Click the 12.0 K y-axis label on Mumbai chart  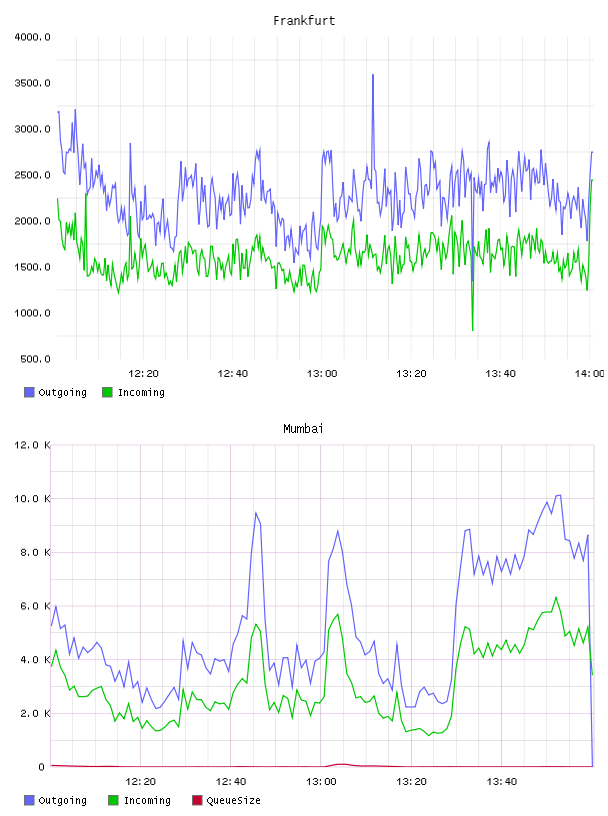pos(32,445)
